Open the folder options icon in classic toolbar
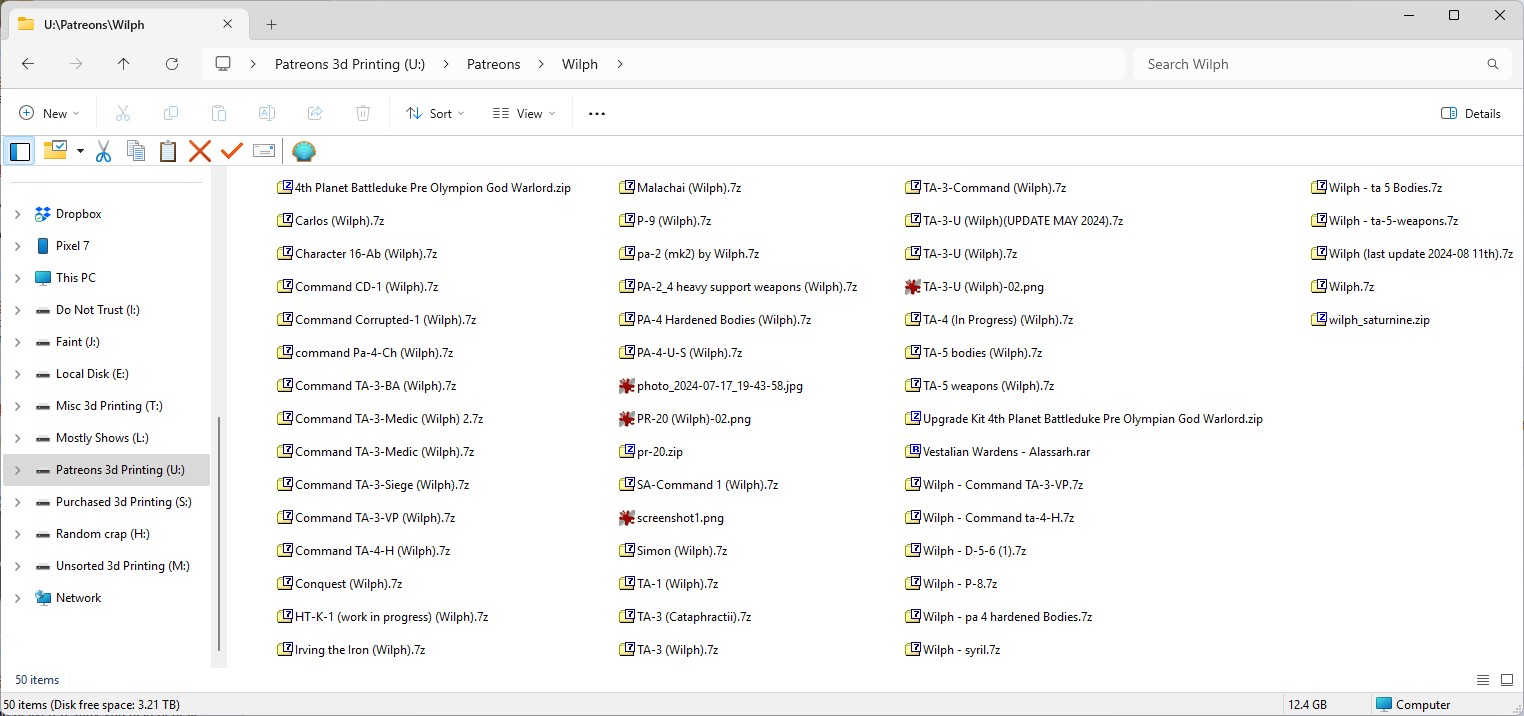The height and width of the screenshot is (716, 1524). [54, 151]
